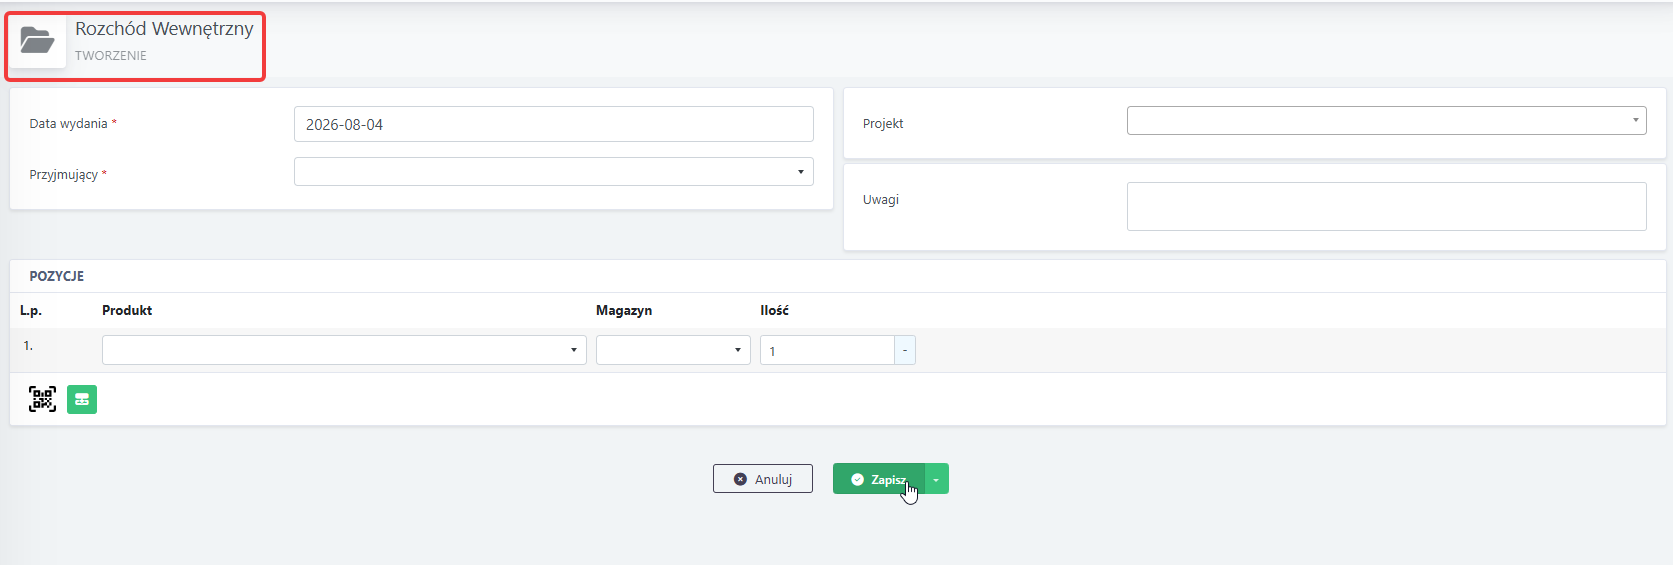This screenshot has height=565, width=1673.
Task: Cancel creation with Anuluj button
Action: [763, 479]
